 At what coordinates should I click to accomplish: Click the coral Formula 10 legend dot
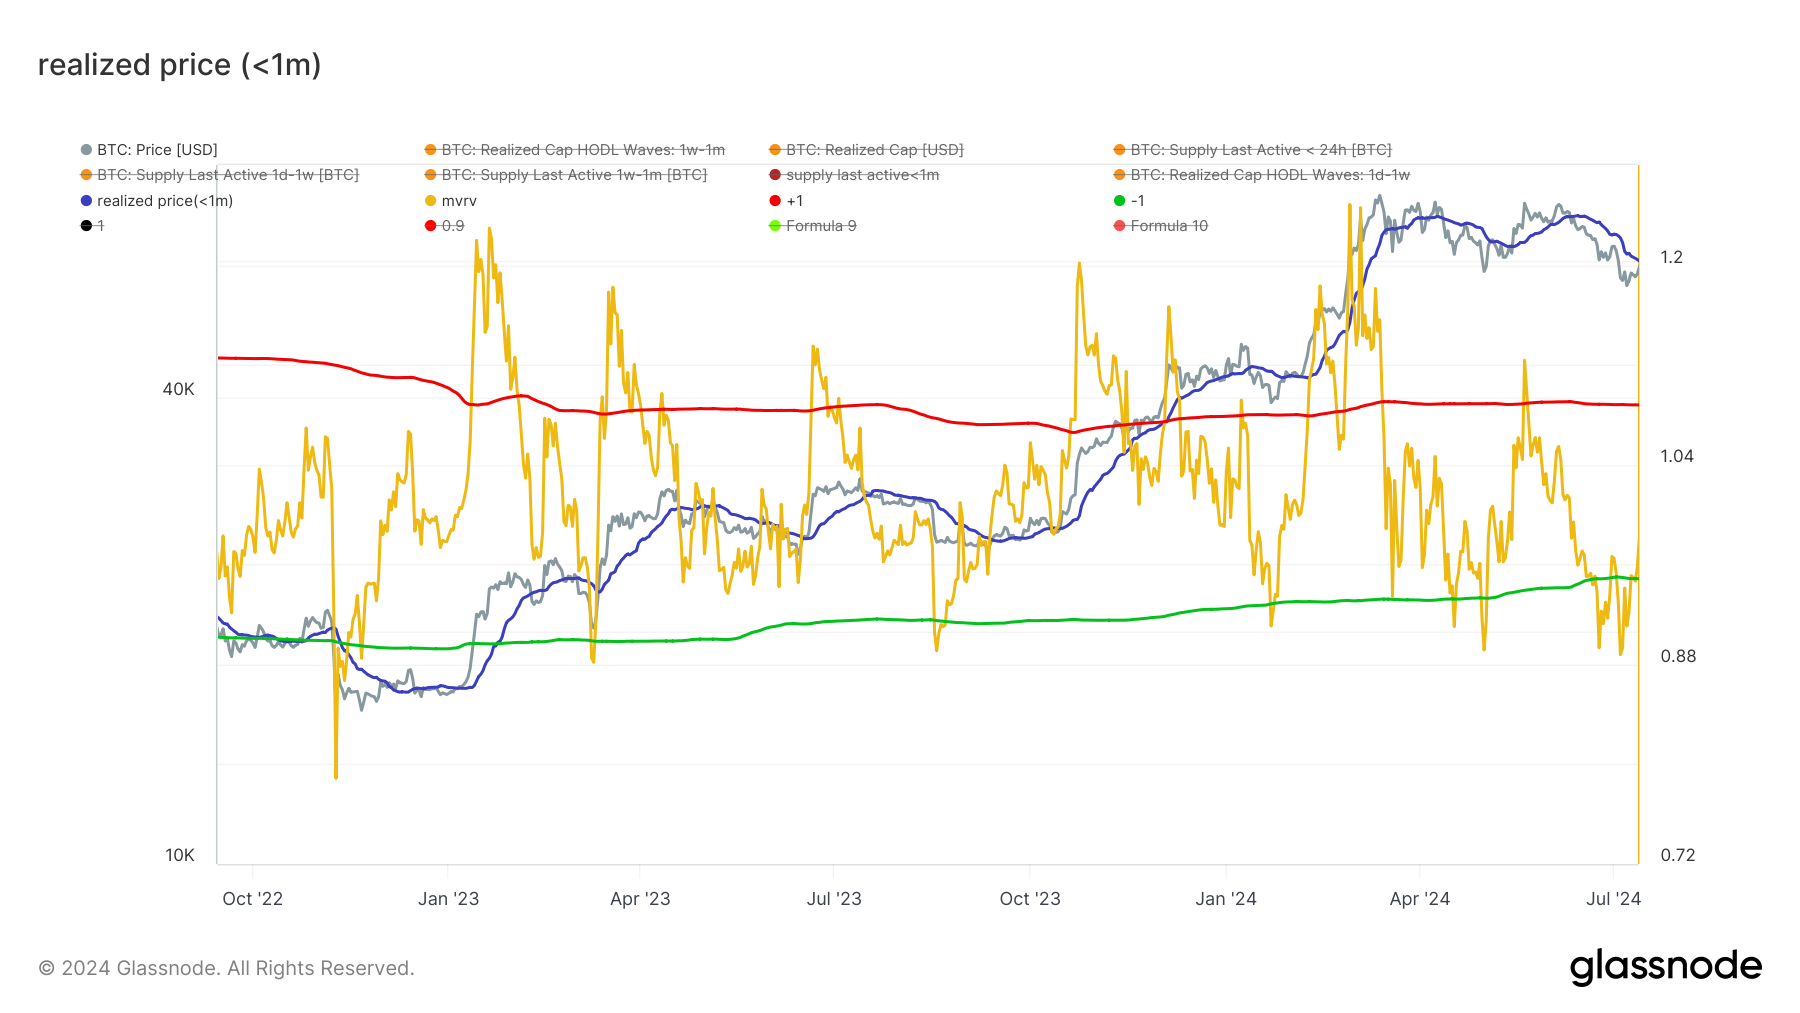click(x=1119, y=226)
